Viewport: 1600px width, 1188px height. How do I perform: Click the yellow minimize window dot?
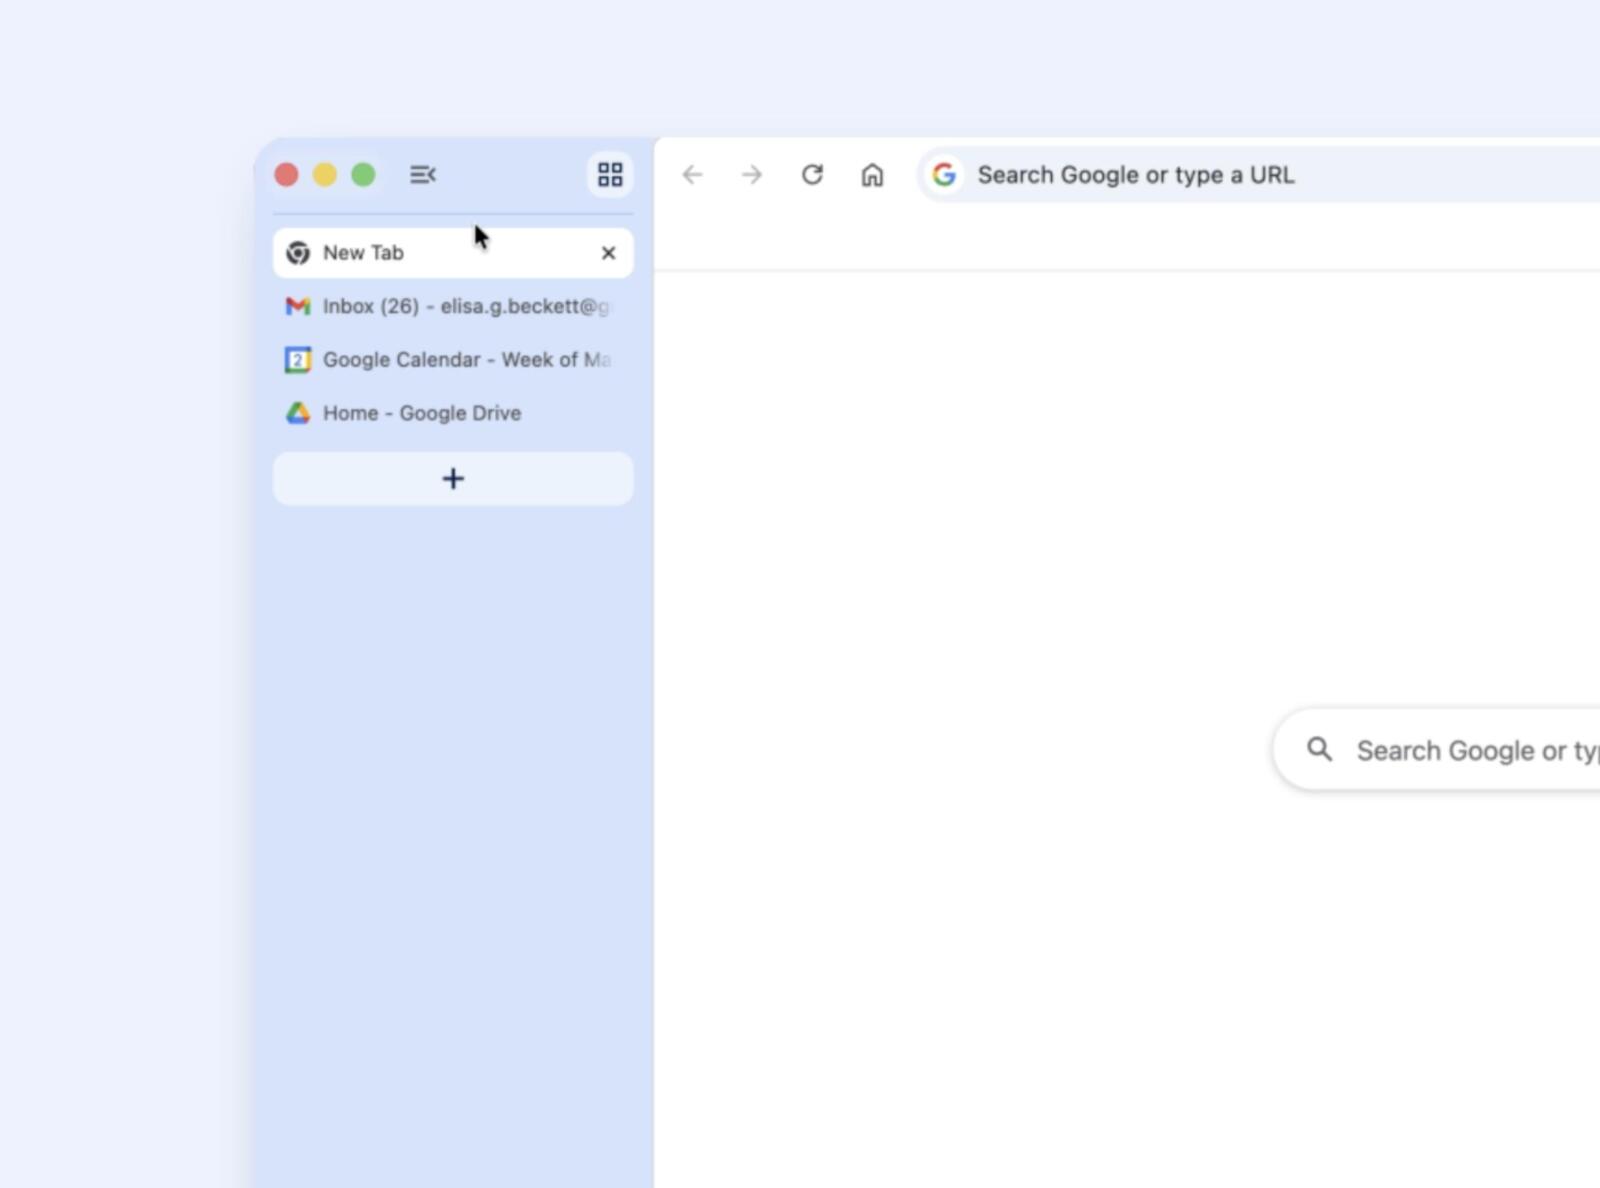pyautogui.click(x=325, y=174)
